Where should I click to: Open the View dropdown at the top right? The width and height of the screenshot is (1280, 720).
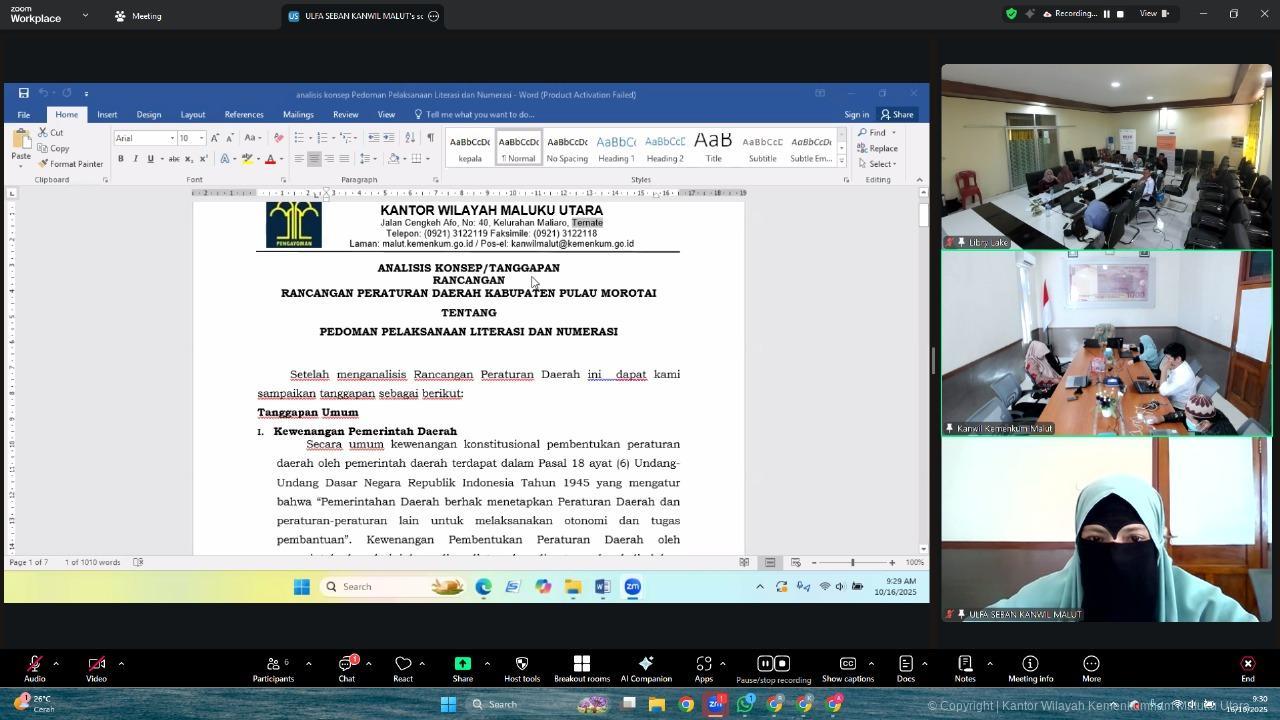pos(1153,14)
